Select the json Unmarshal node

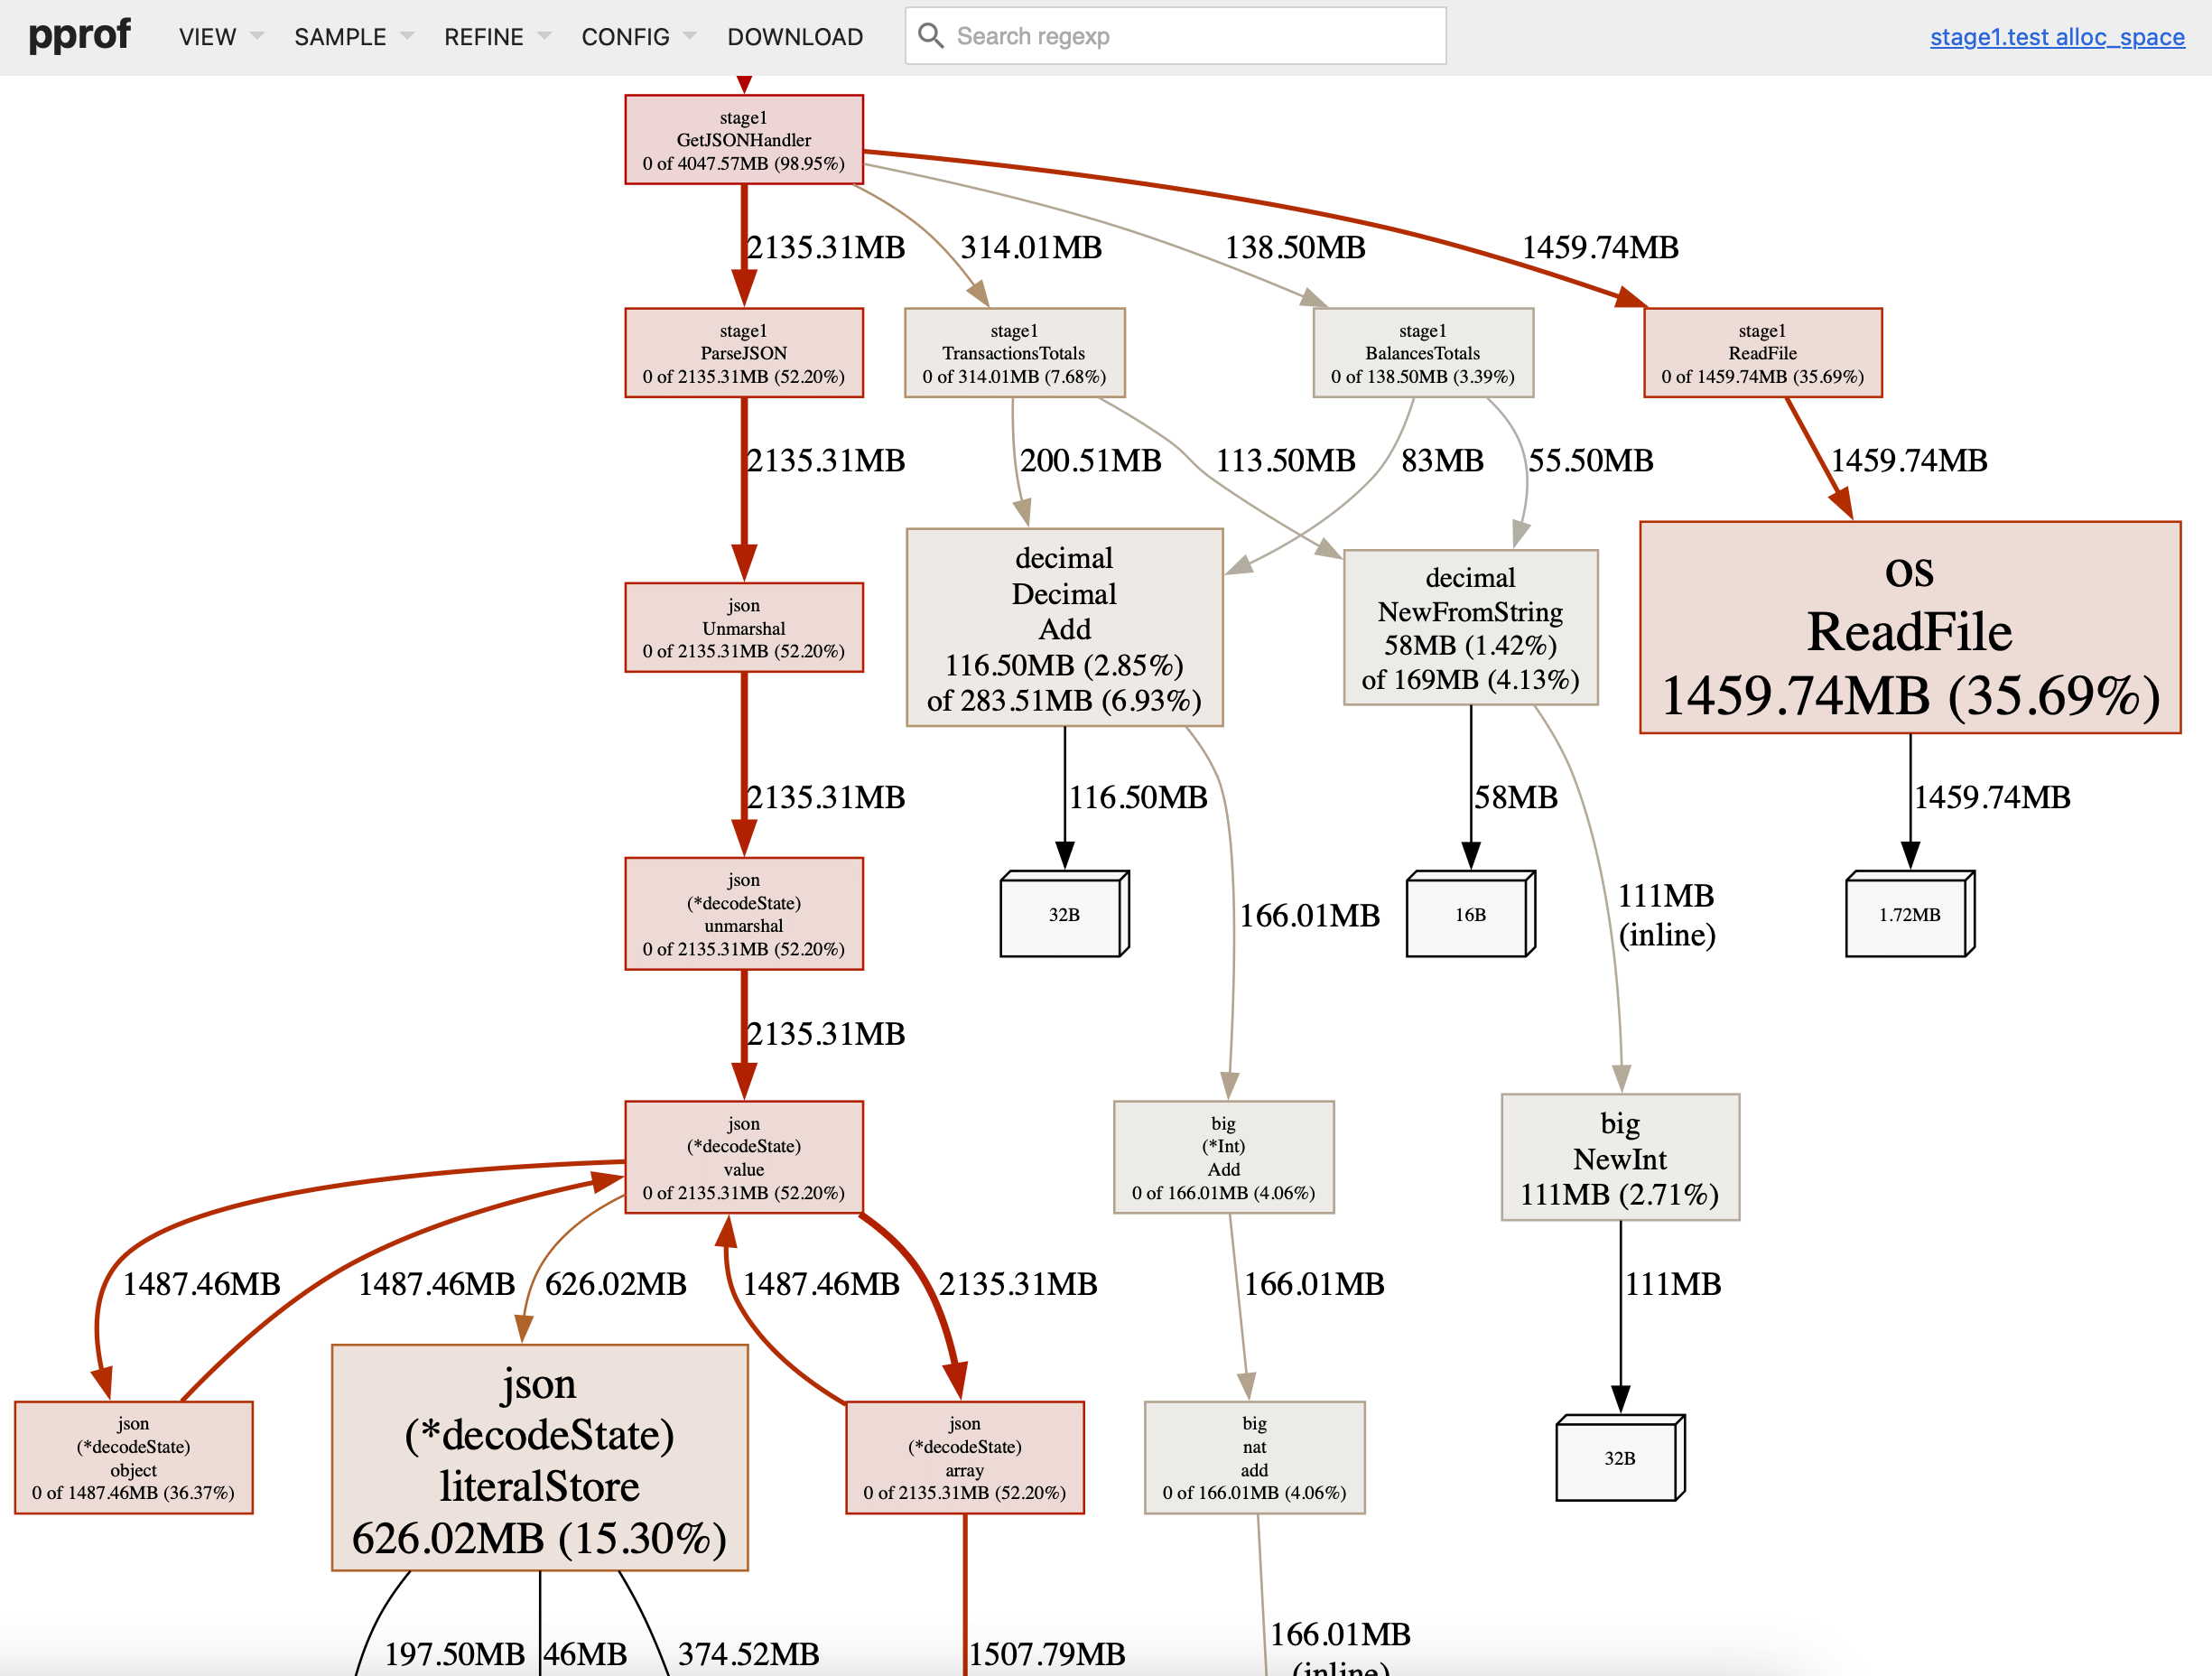(744, 628)
